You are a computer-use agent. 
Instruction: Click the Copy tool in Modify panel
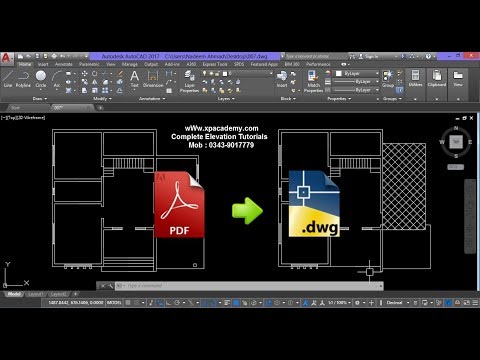[85, 82]
